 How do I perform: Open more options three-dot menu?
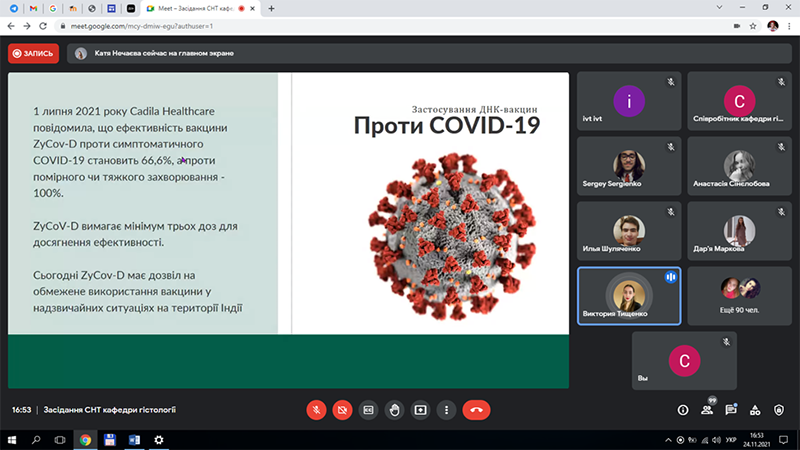(x=446, y=409)
